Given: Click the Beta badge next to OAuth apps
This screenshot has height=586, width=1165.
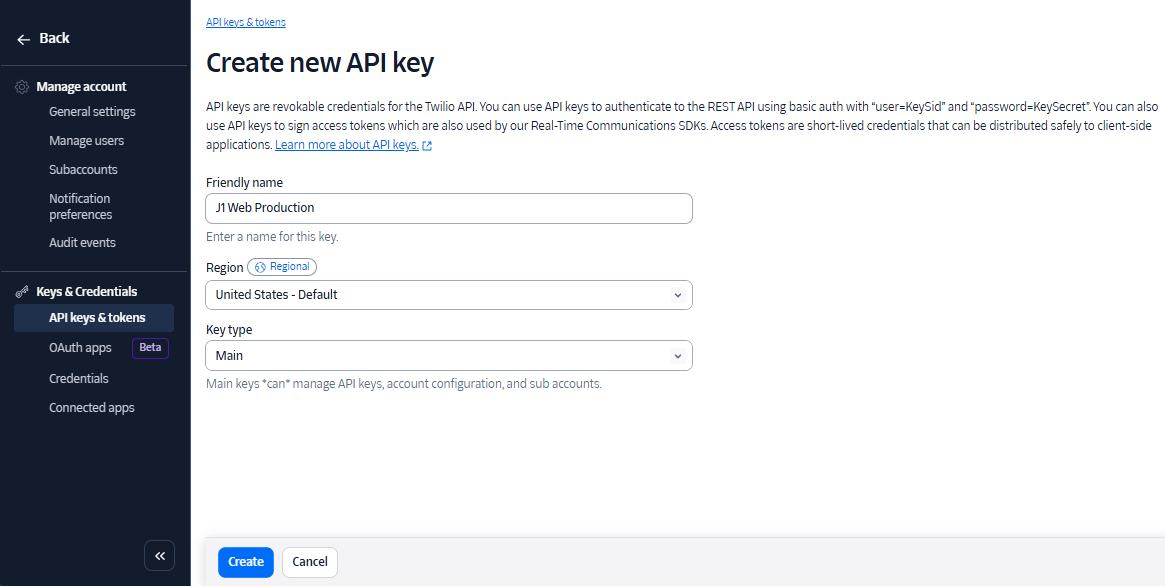Looking at the screenshot, I should coord(149,347).
